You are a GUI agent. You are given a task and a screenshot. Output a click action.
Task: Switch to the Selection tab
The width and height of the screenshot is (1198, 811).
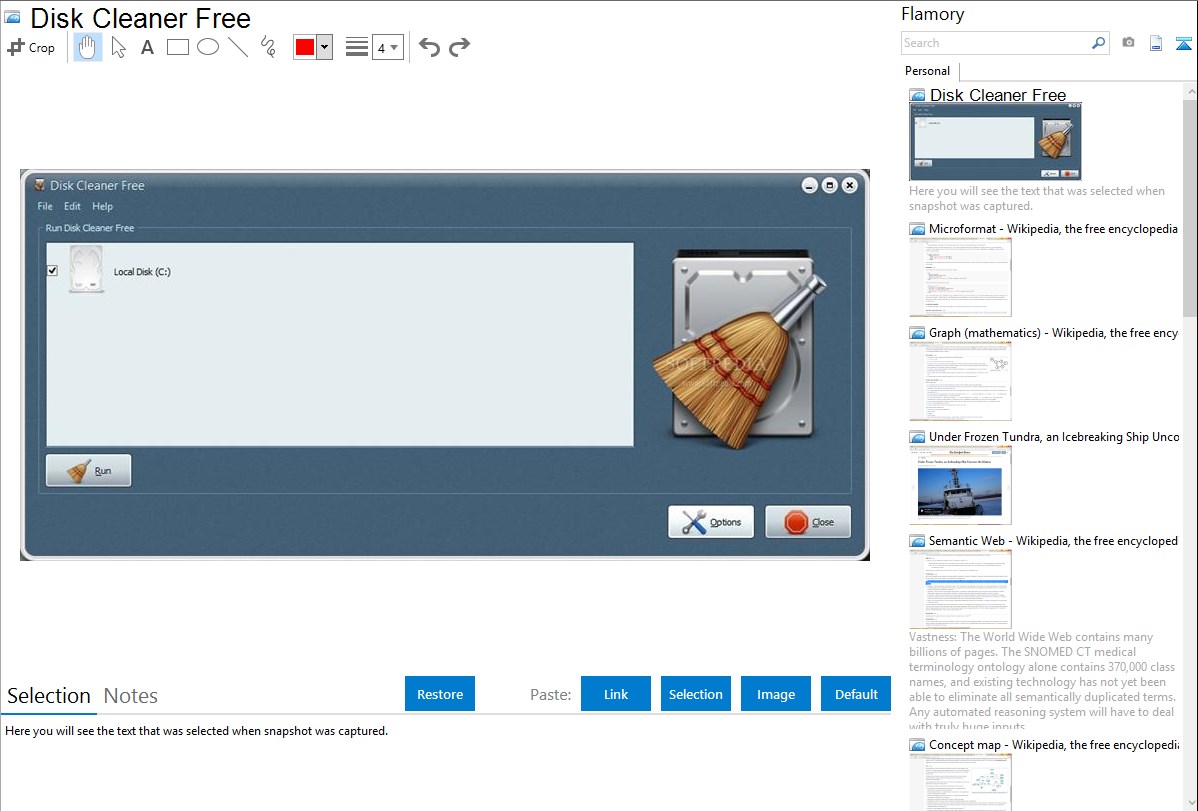pyautogui.click(x=49, y=696)
